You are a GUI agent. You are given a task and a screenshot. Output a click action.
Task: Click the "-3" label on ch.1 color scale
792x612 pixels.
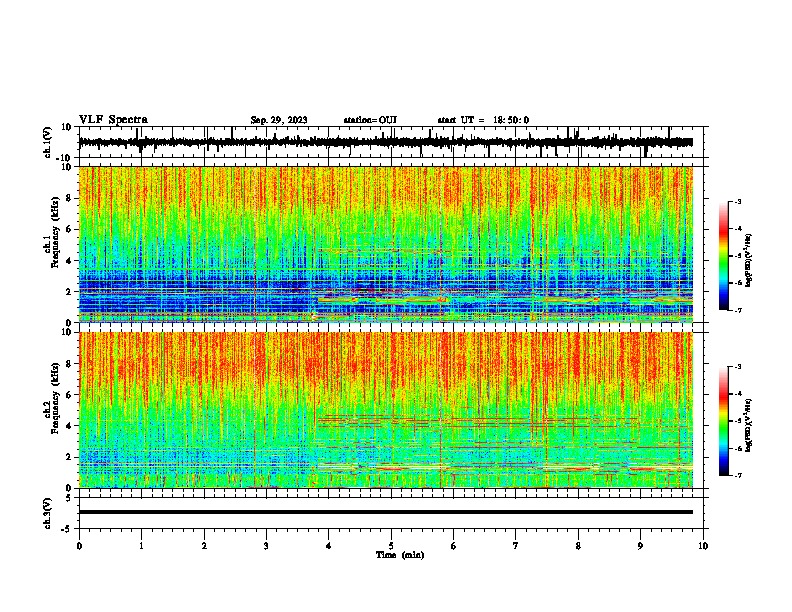pyautogui.click(x=738, y=201)
